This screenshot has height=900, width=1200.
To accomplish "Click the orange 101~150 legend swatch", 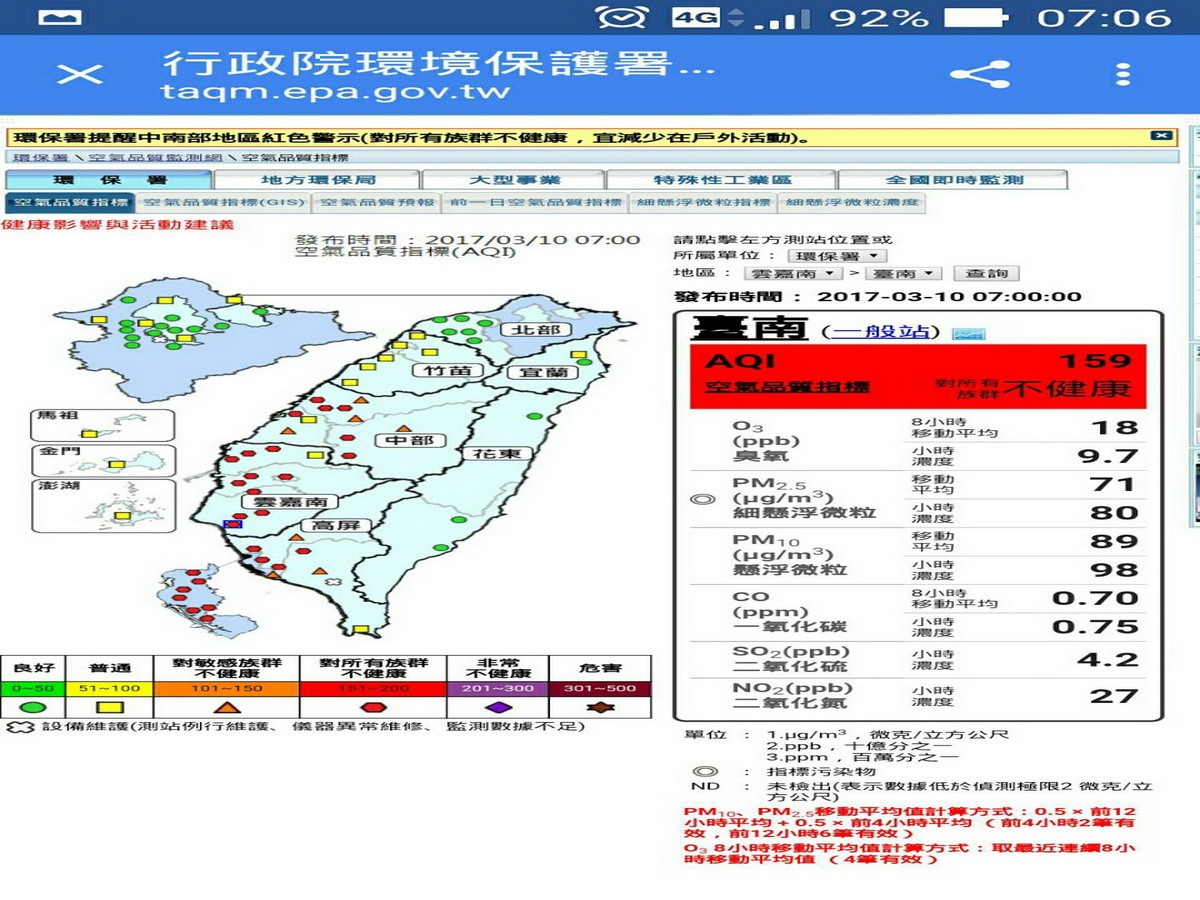I will (228, 689).
